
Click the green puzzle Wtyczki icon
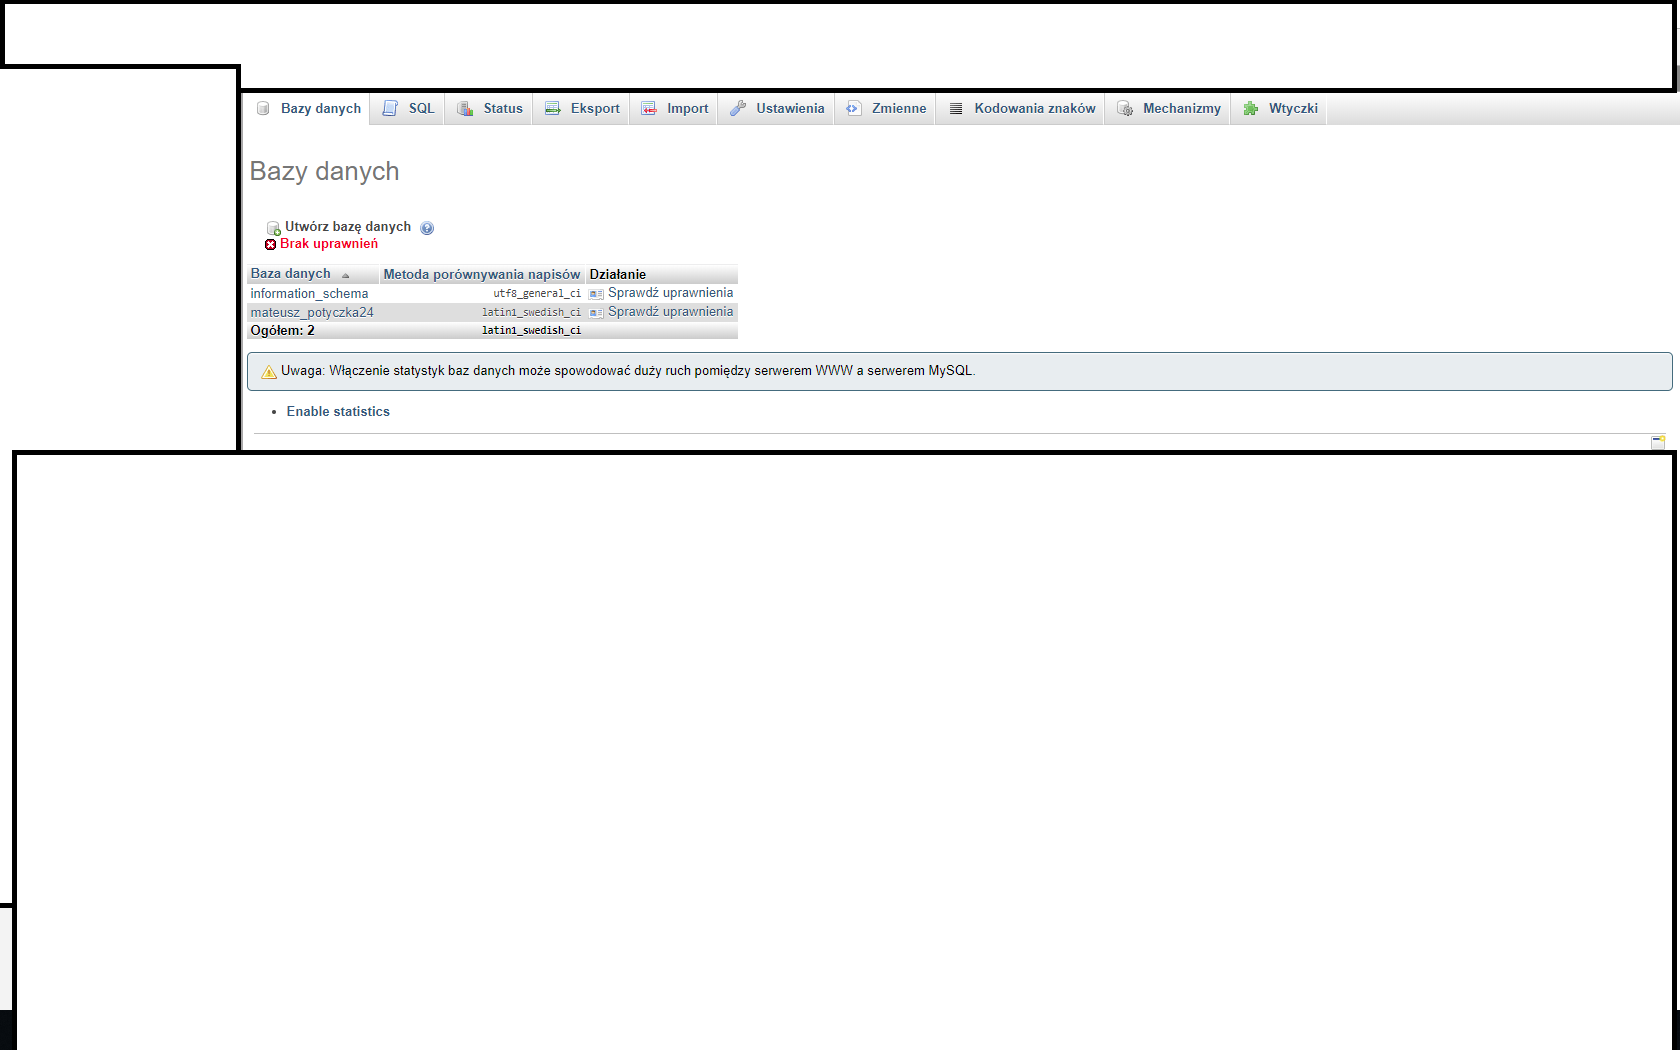[1251, 109]
